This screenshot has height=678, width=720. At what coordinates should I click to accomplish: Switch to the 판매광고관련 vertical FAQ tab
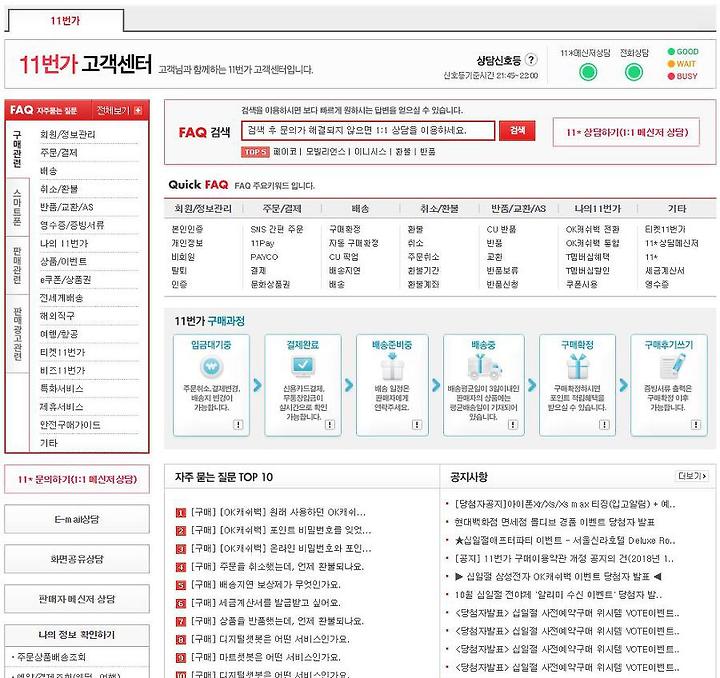click(17, 334)
